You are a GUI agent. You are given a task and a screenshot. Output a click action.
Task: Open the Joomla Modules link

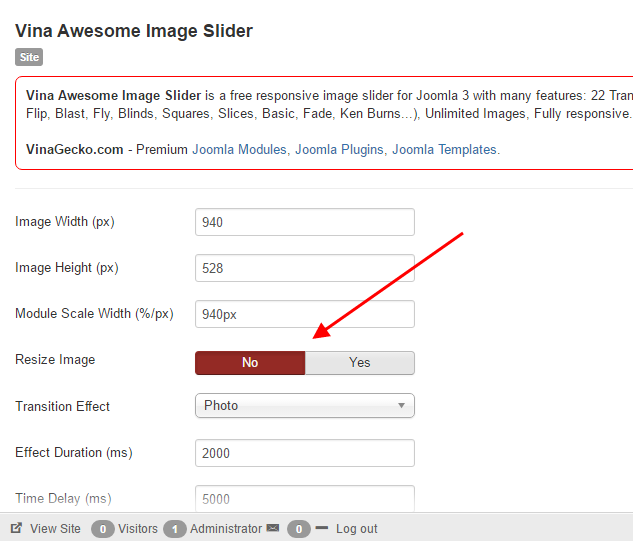239,149
